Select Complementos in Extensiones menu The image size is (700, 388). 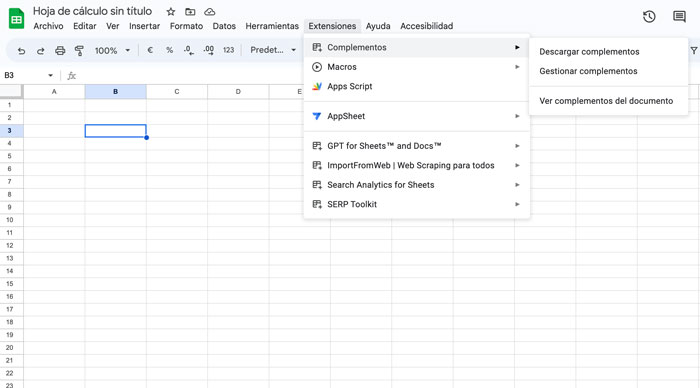point(417,47)
